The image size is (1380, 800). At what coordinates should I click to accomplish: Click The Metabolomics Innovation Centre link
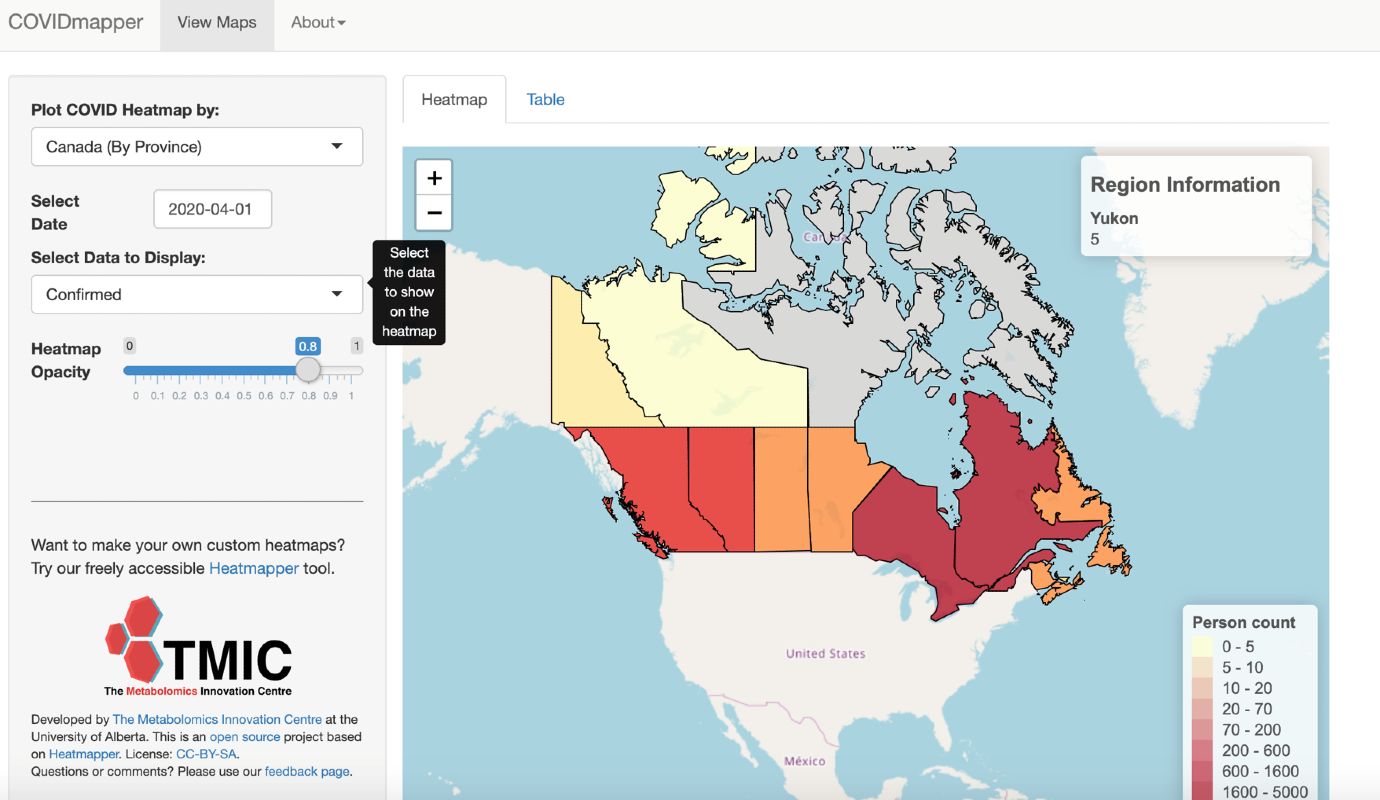point(217,719)
